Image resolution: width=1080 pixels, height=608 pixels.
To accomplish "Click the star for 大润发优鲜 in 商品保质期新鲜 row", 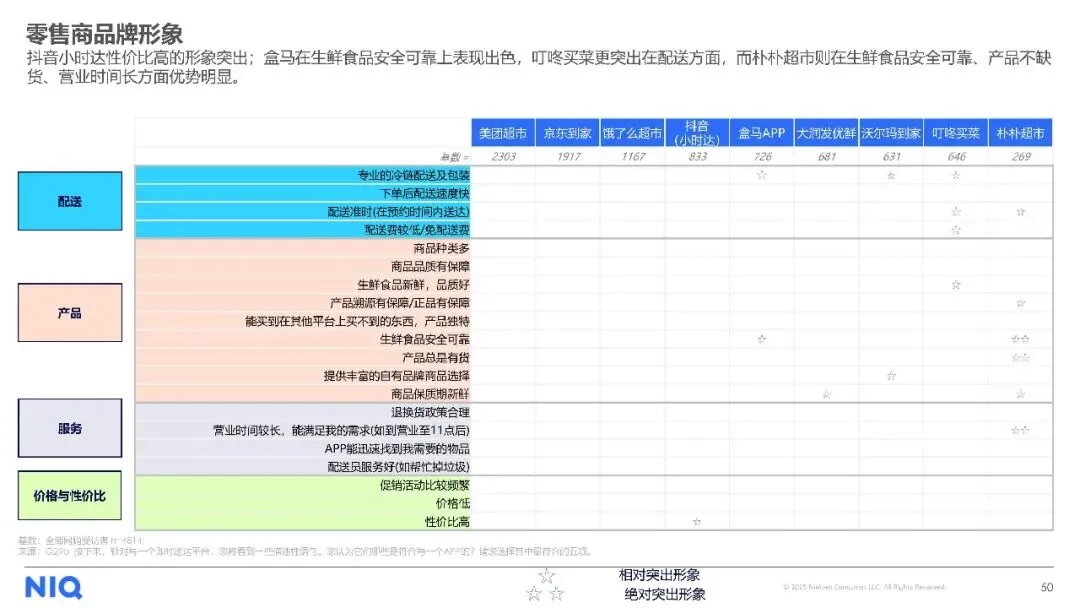I will [826, 394].
